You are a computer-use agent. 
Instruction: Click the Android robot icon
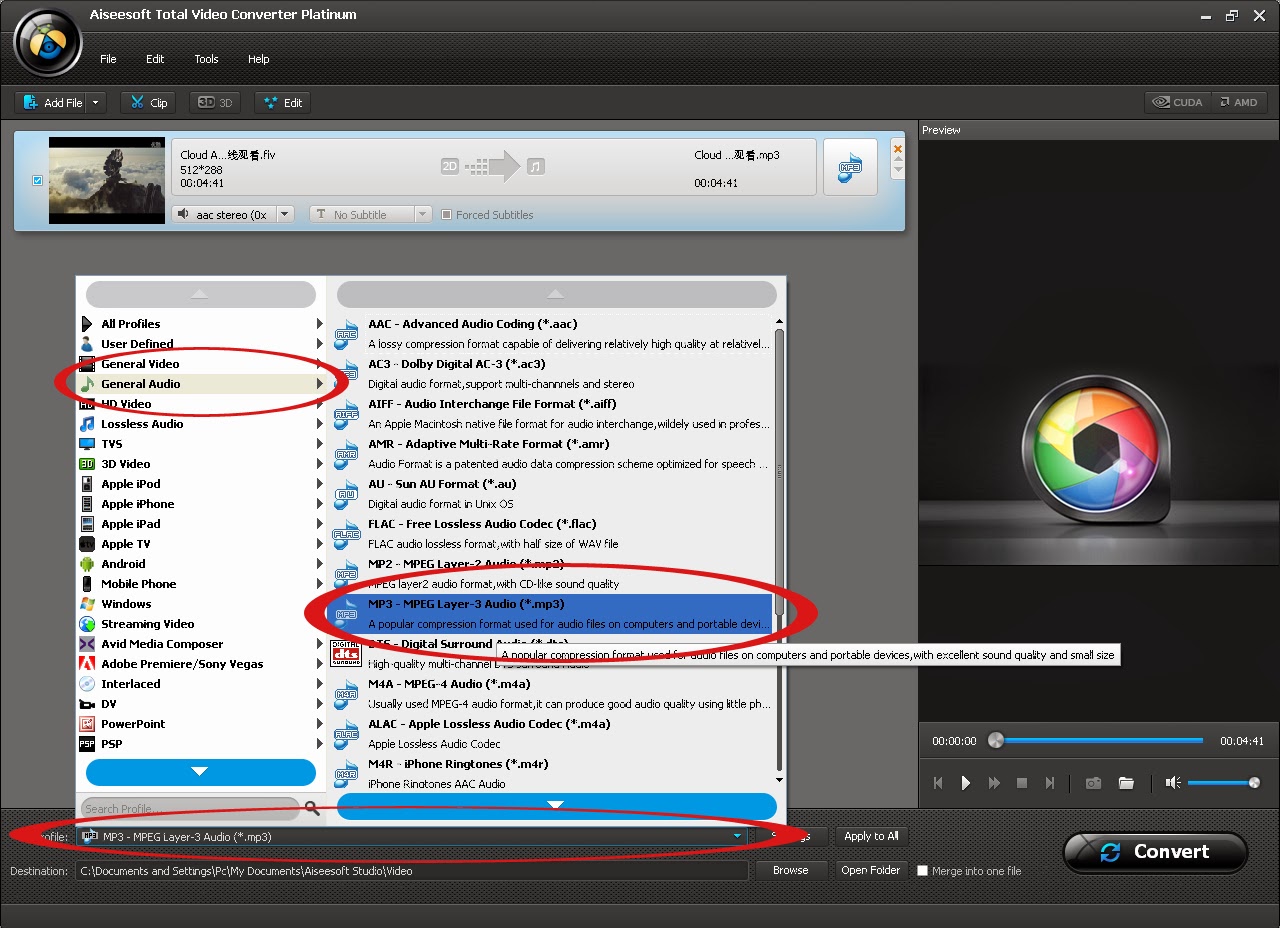[87, 564]
